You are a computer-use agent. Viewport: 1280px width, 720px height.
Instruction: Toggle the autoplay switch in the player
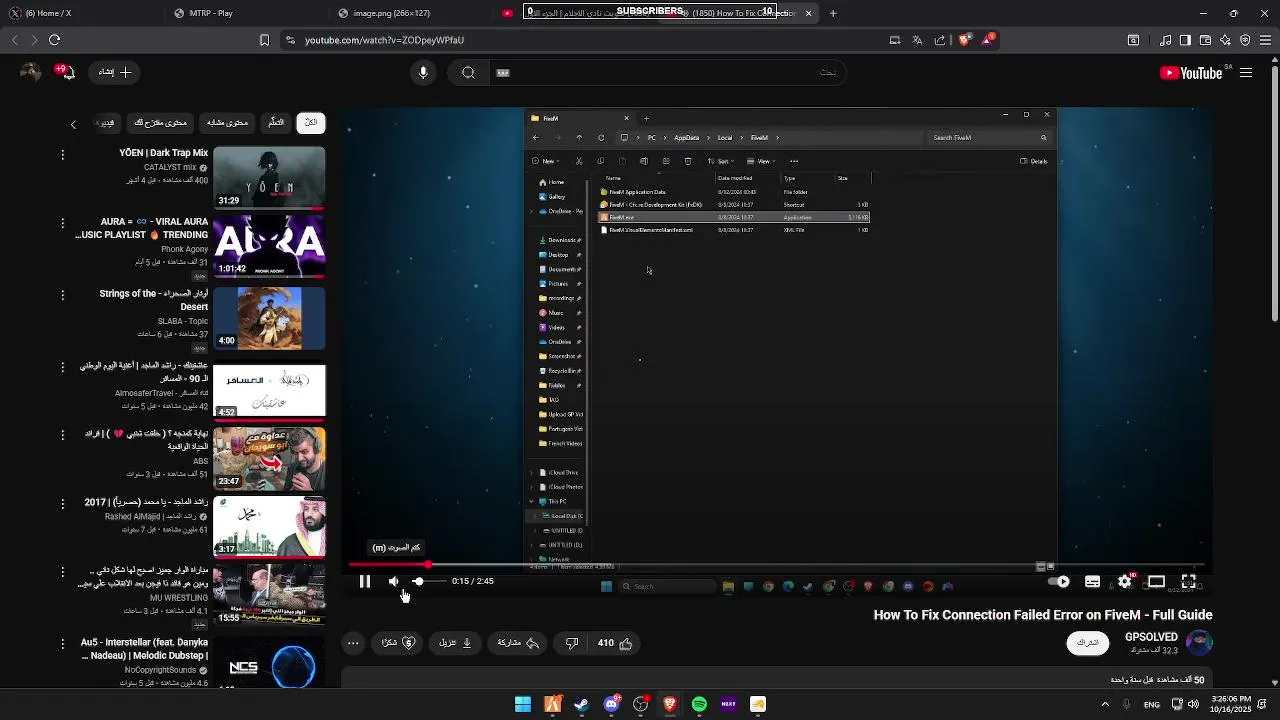coord(1058,581)
